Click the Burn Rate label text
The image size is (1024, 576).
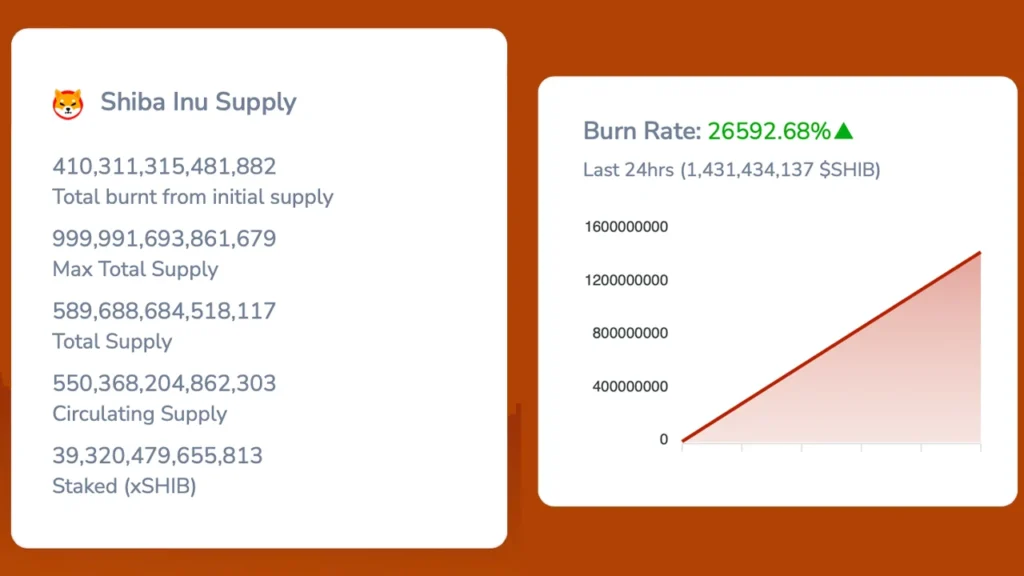pos(642,131)
